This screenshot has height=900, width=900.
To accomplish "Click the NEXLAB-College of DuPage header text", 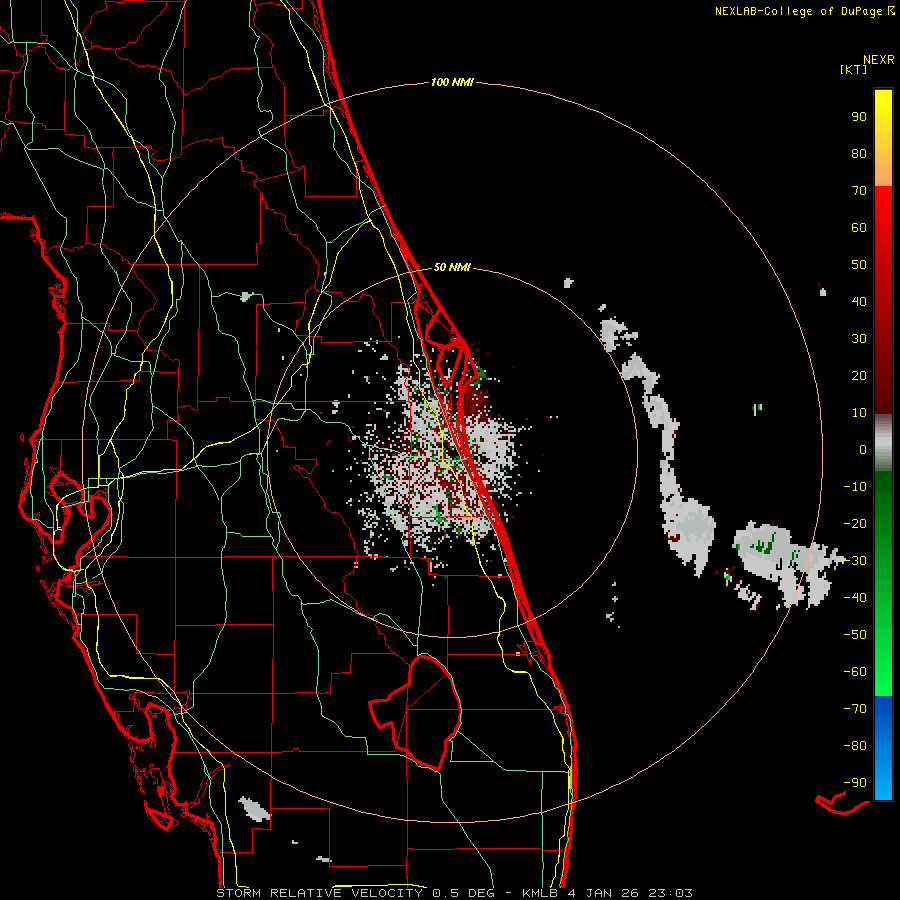I will click(798, 11).
